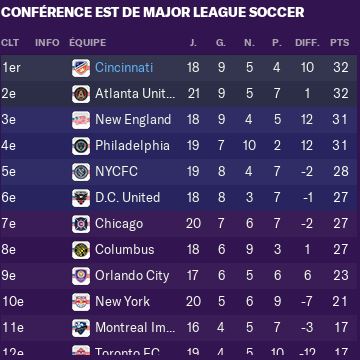Open the Philadelphia club badge
Viewport: 360px width, 360px height.
[81, 146]
